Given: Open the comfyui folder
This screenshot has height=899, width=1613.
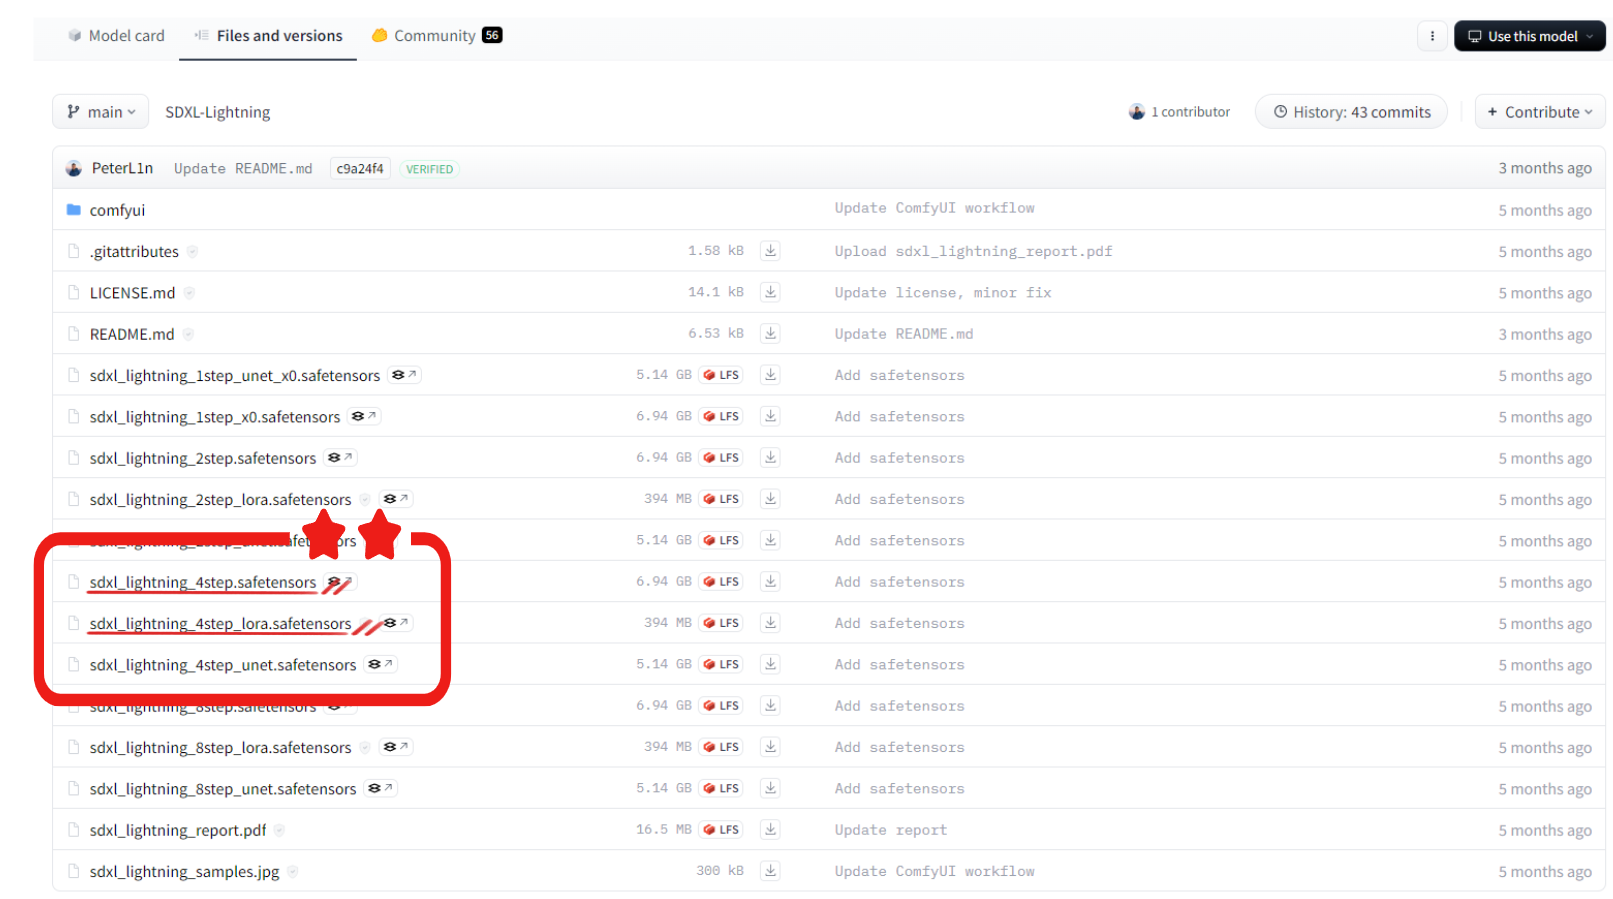Looking at the screenshot, I should point(117,210).
